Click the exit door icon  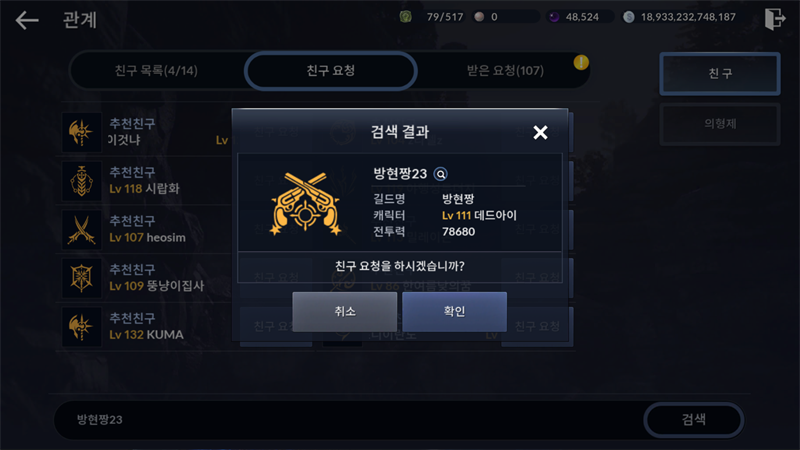tap(774, 19)
